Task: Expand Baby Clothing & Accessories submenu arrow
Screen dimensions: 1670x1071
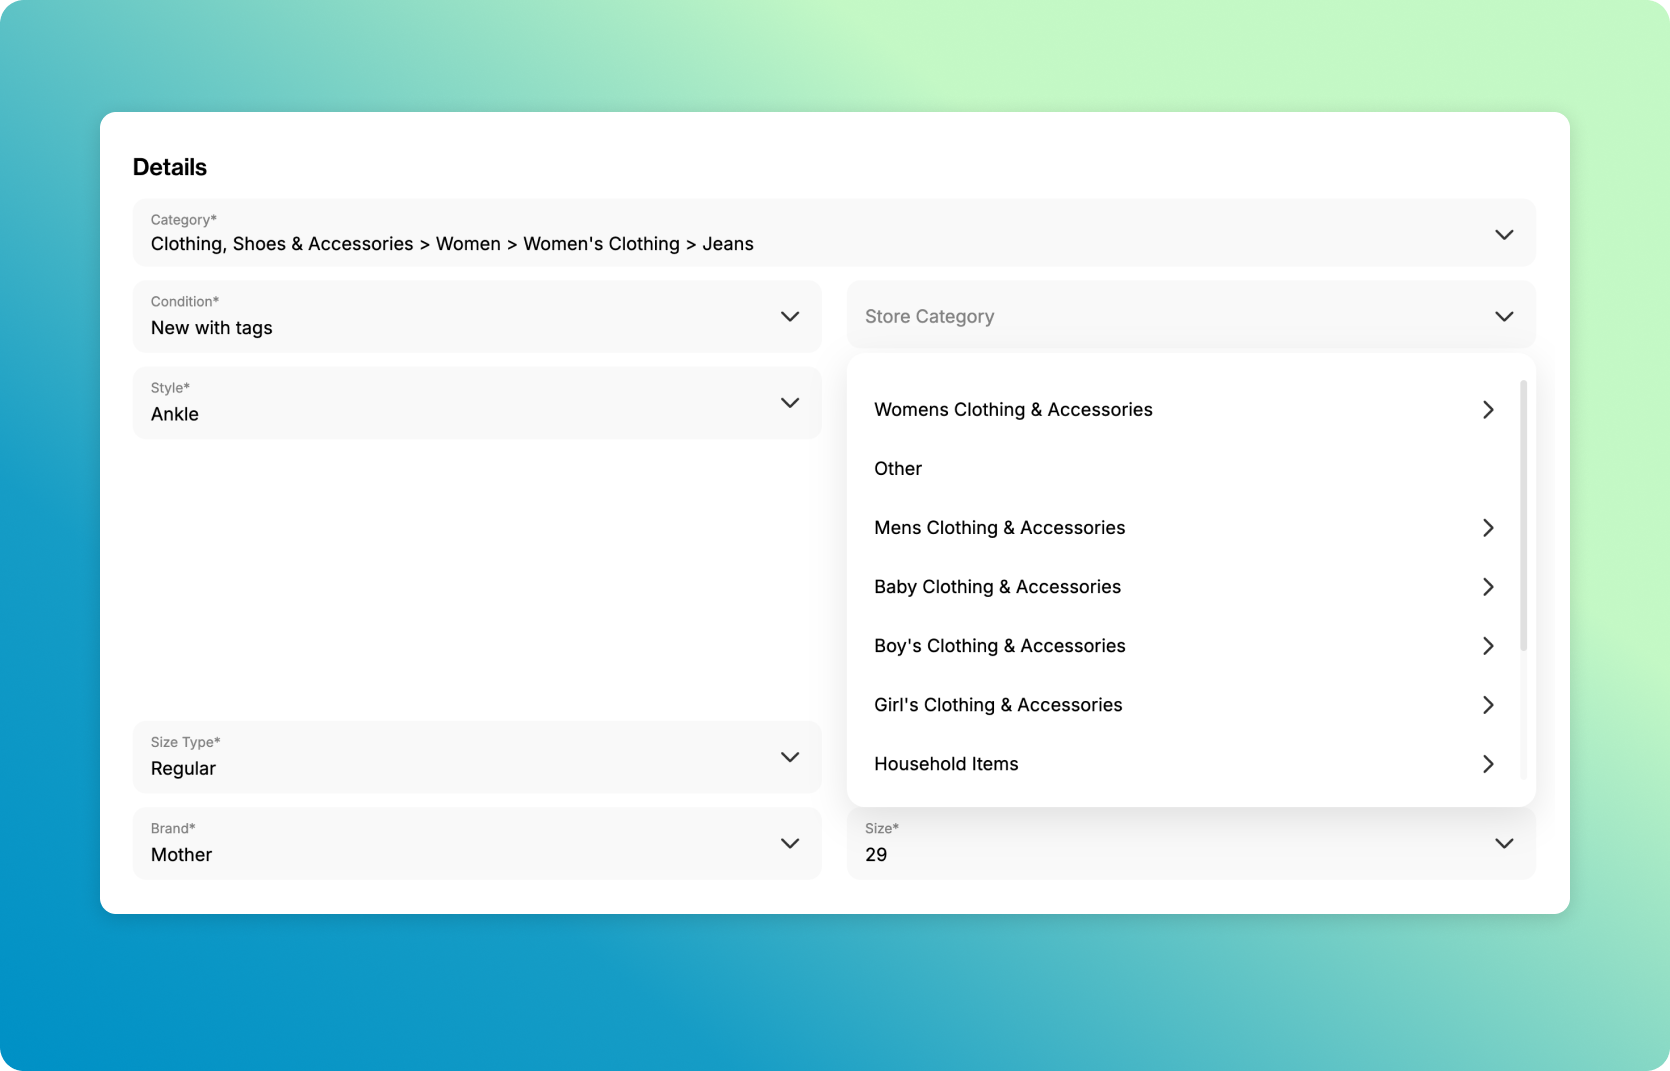Action: pos(1488,587)
